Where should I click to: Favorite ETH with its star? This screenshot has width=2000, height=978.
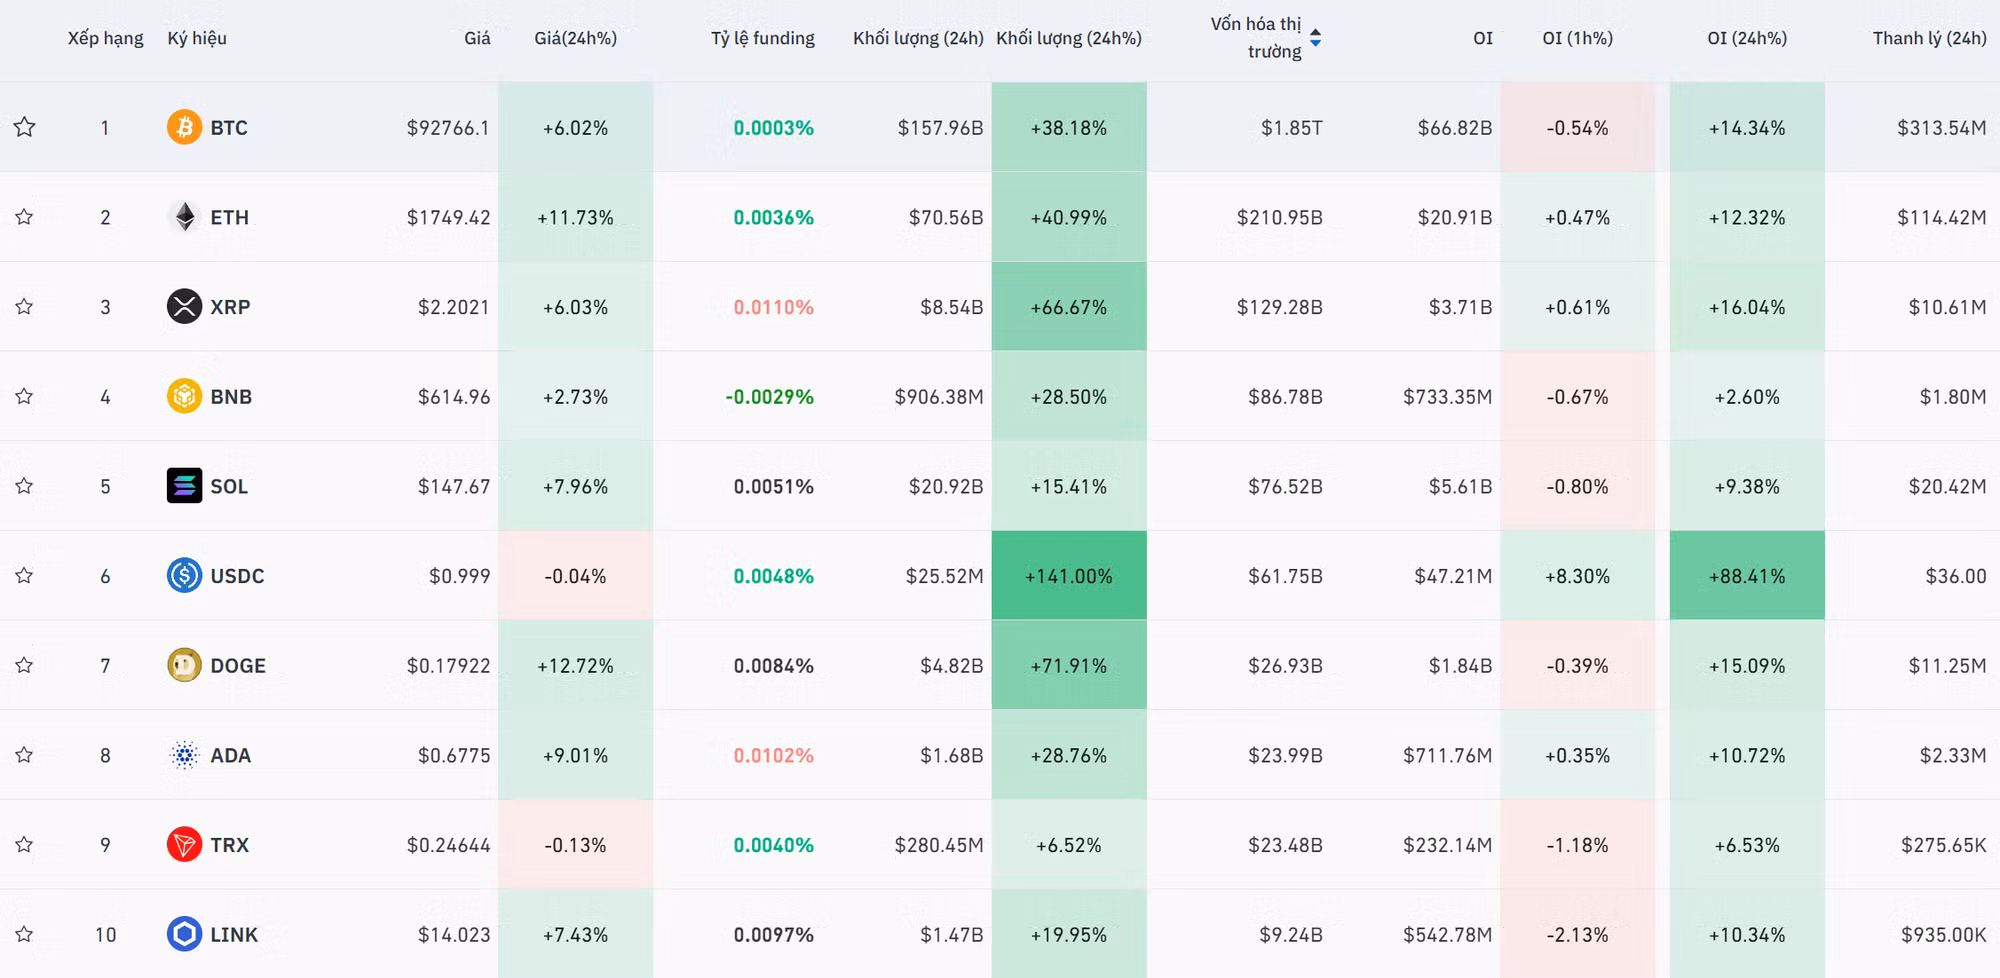coord(25,217)
